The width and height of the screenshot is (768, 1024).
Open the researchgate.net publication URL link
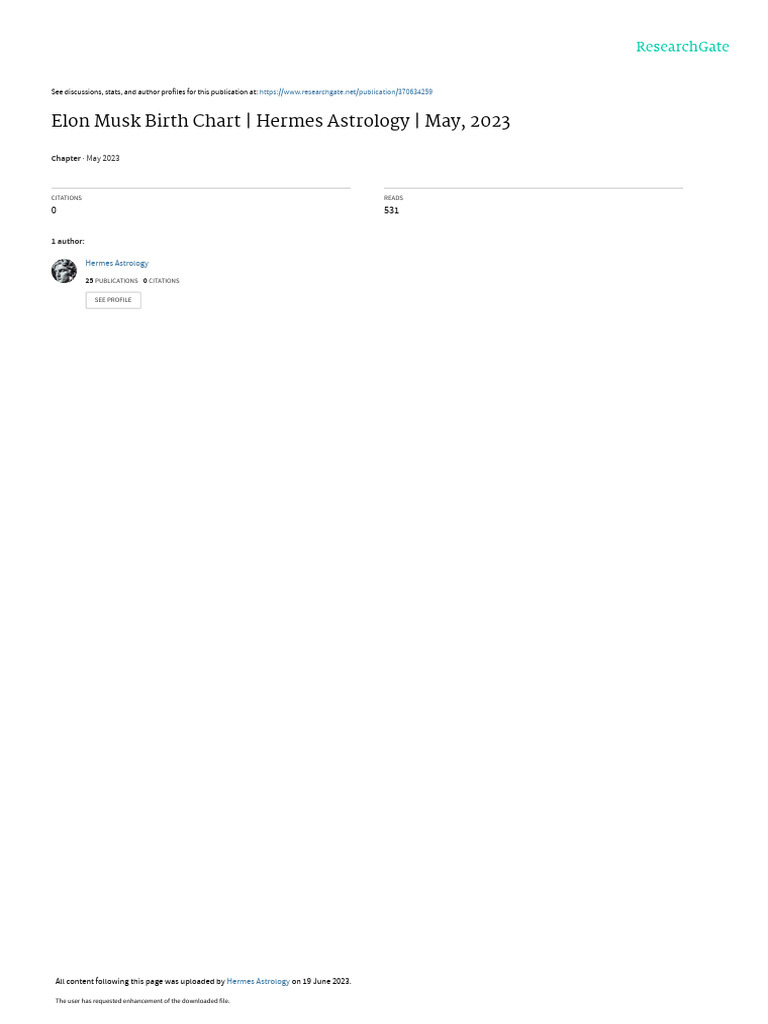tap(345, 92)
